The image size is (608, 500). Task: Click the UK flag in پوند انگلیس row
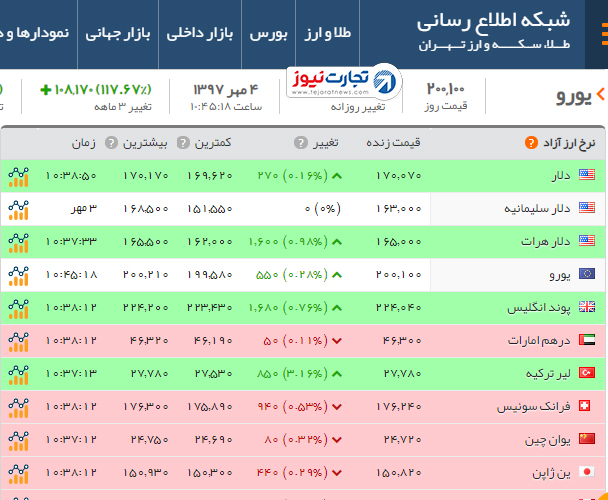(x=587, y=307)
